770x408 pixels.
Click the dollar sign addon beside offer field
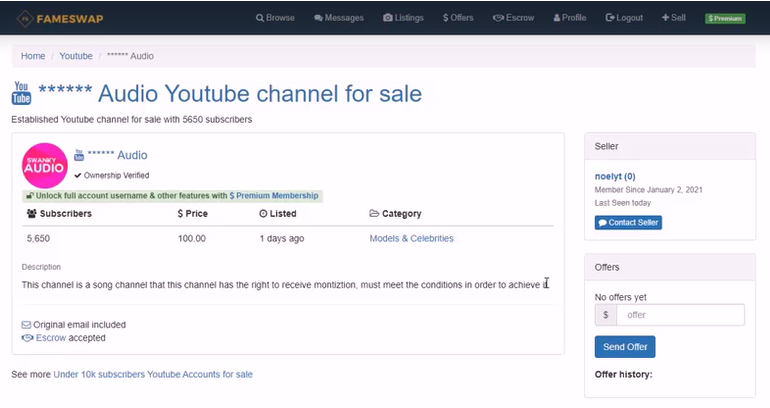coord(605,315)
